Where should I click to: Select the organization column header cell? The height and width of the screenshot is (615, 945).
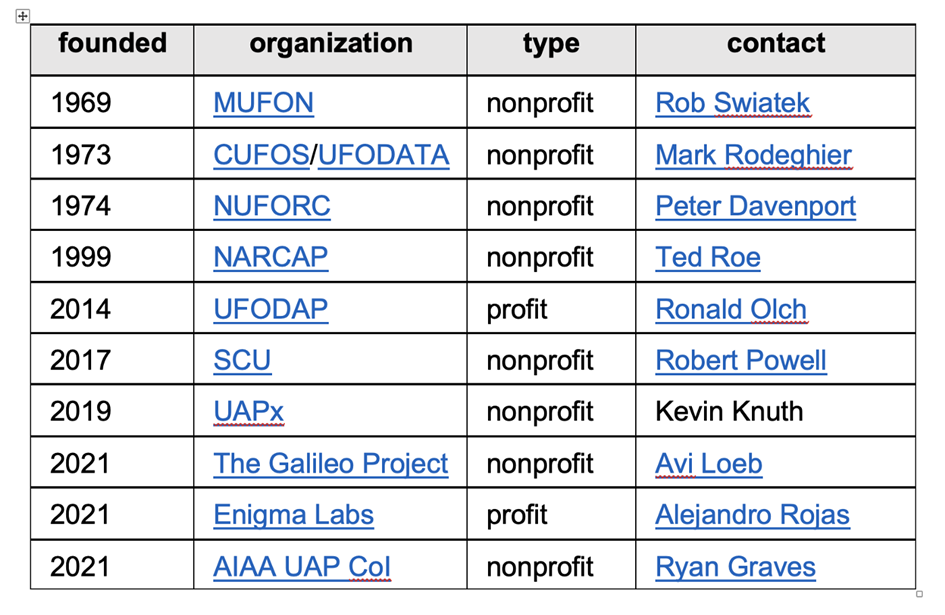330,50
